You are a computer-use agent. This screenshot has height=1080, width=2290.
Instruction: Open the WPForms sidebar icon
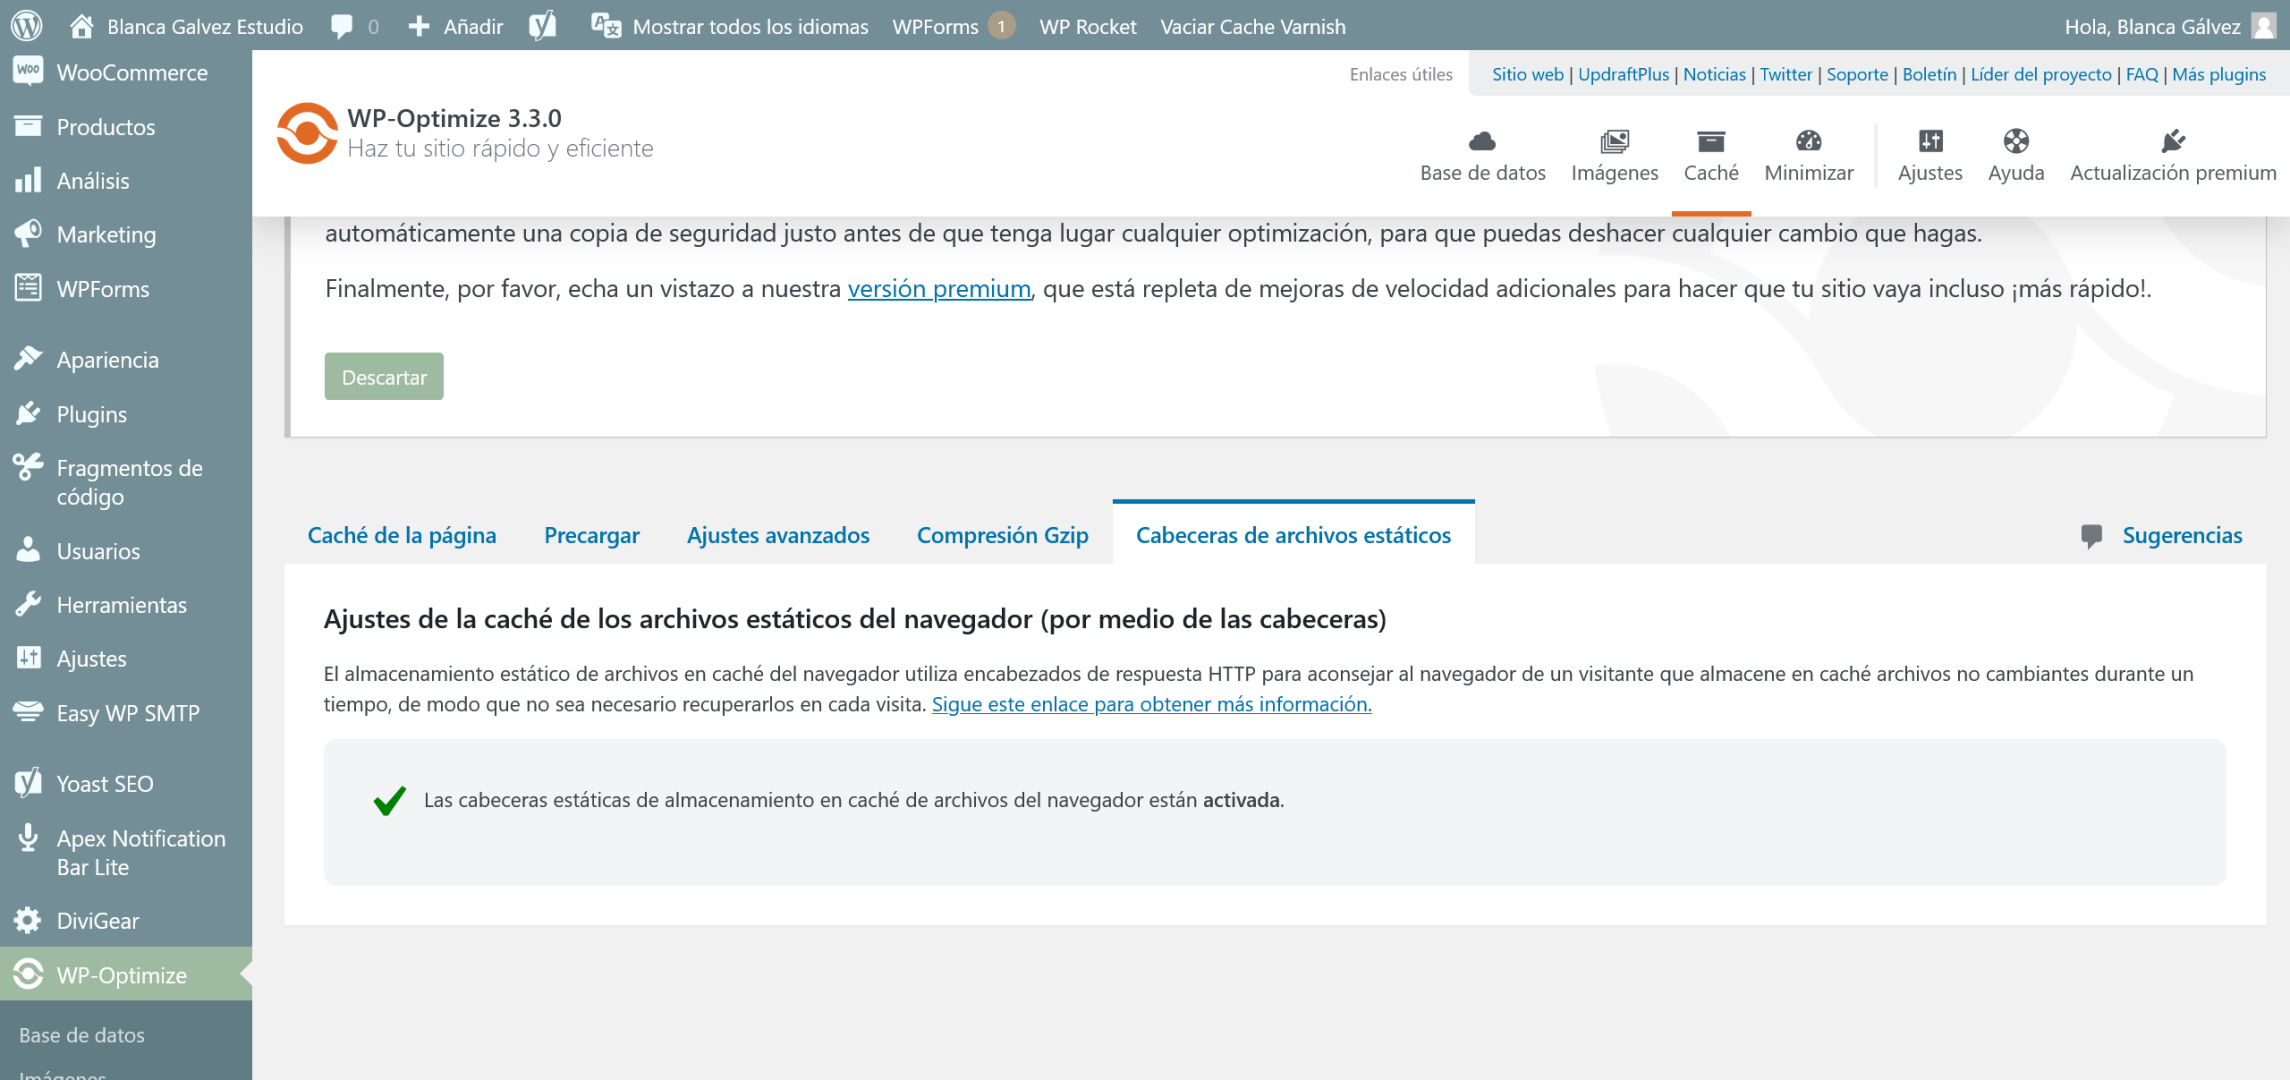coord(29,288)
